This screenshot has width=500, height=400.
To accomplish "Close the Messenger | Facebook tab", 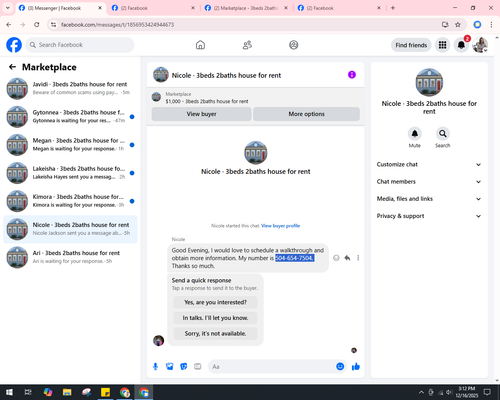I will pos(100,8).
